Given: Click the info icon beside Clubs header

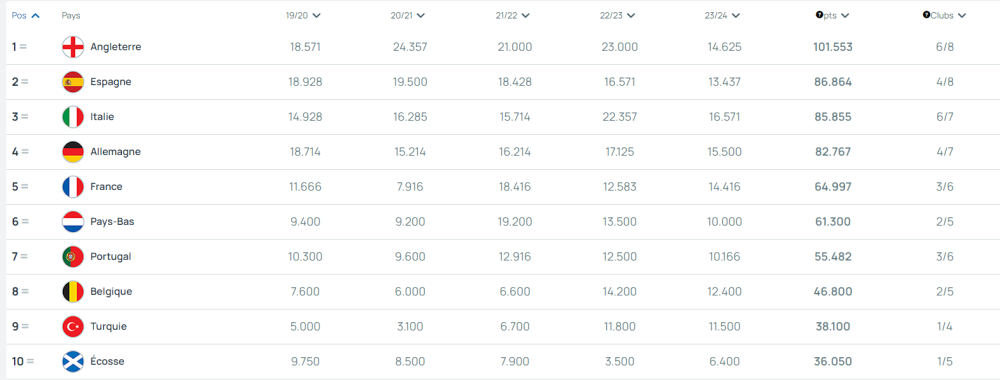Looking at the screenshot, I should [926, 15].
